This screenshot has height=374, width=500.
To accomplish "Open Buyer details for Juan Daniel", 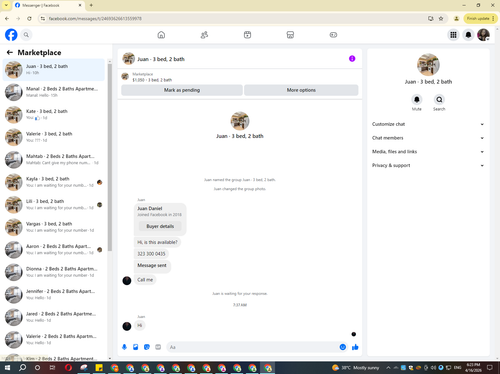I will click(x=160, y=226).
